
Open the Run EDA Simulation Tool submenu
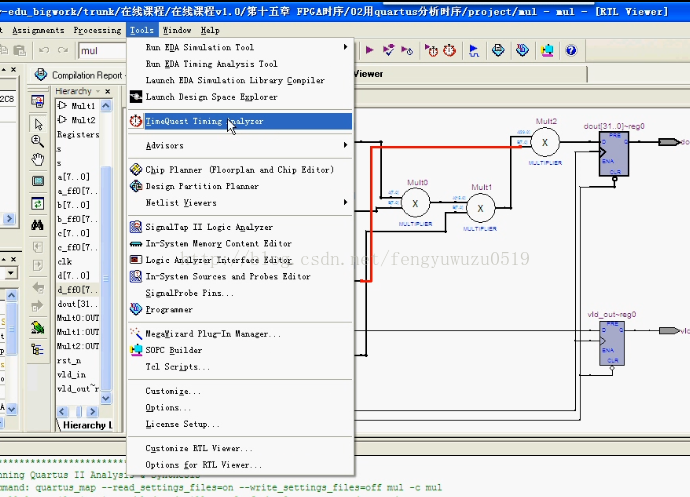(x=240, y=47)
